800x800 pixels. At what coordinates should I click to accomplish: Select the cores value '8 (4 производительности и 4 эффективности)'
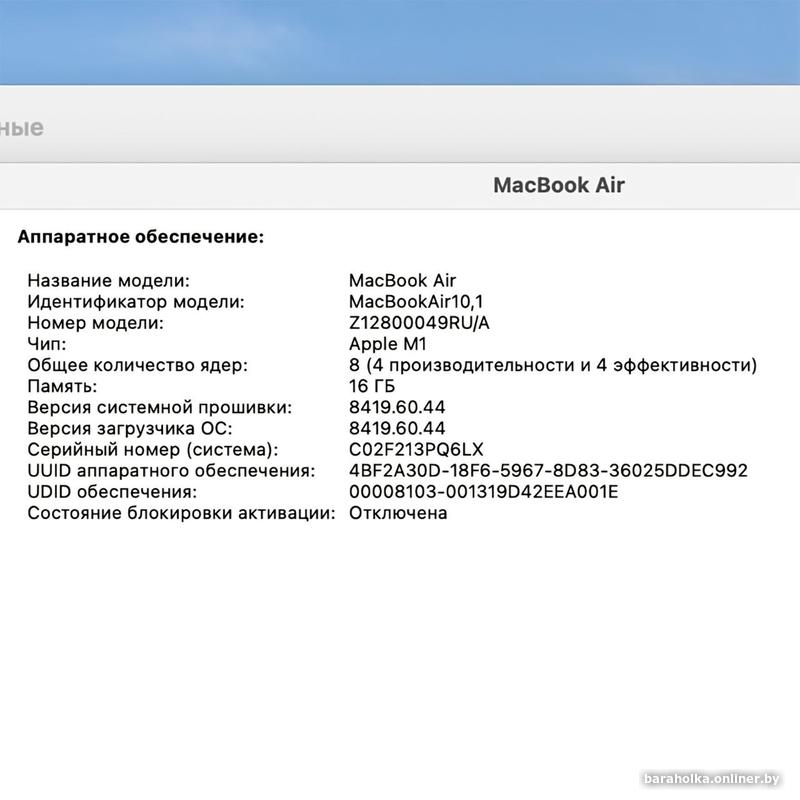tap(553, 365)
